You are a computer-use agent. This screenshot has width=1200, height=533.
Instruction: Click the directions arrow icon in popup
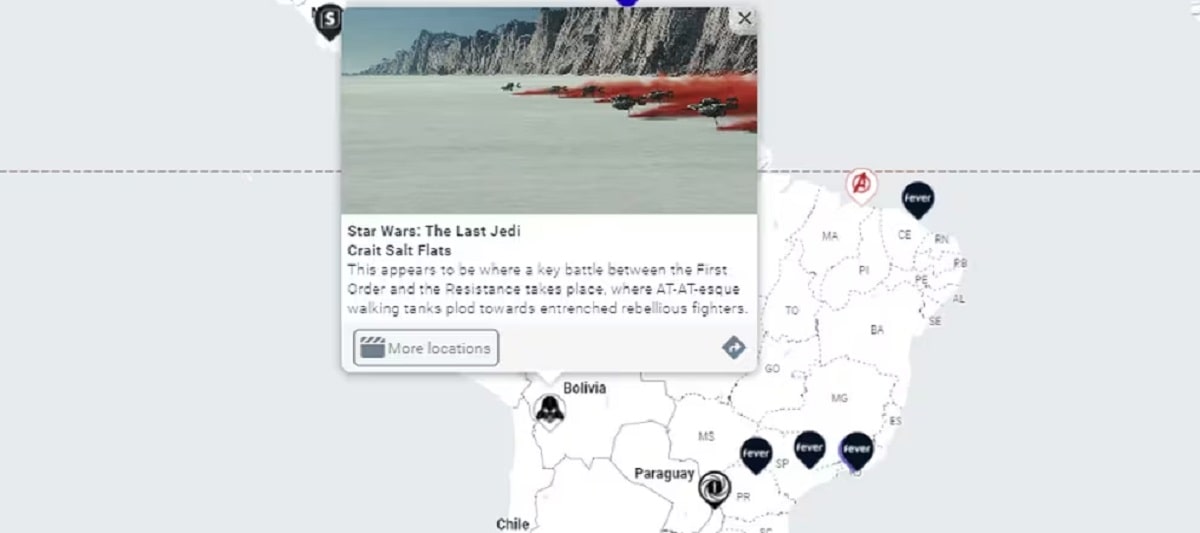pos(734,347)
